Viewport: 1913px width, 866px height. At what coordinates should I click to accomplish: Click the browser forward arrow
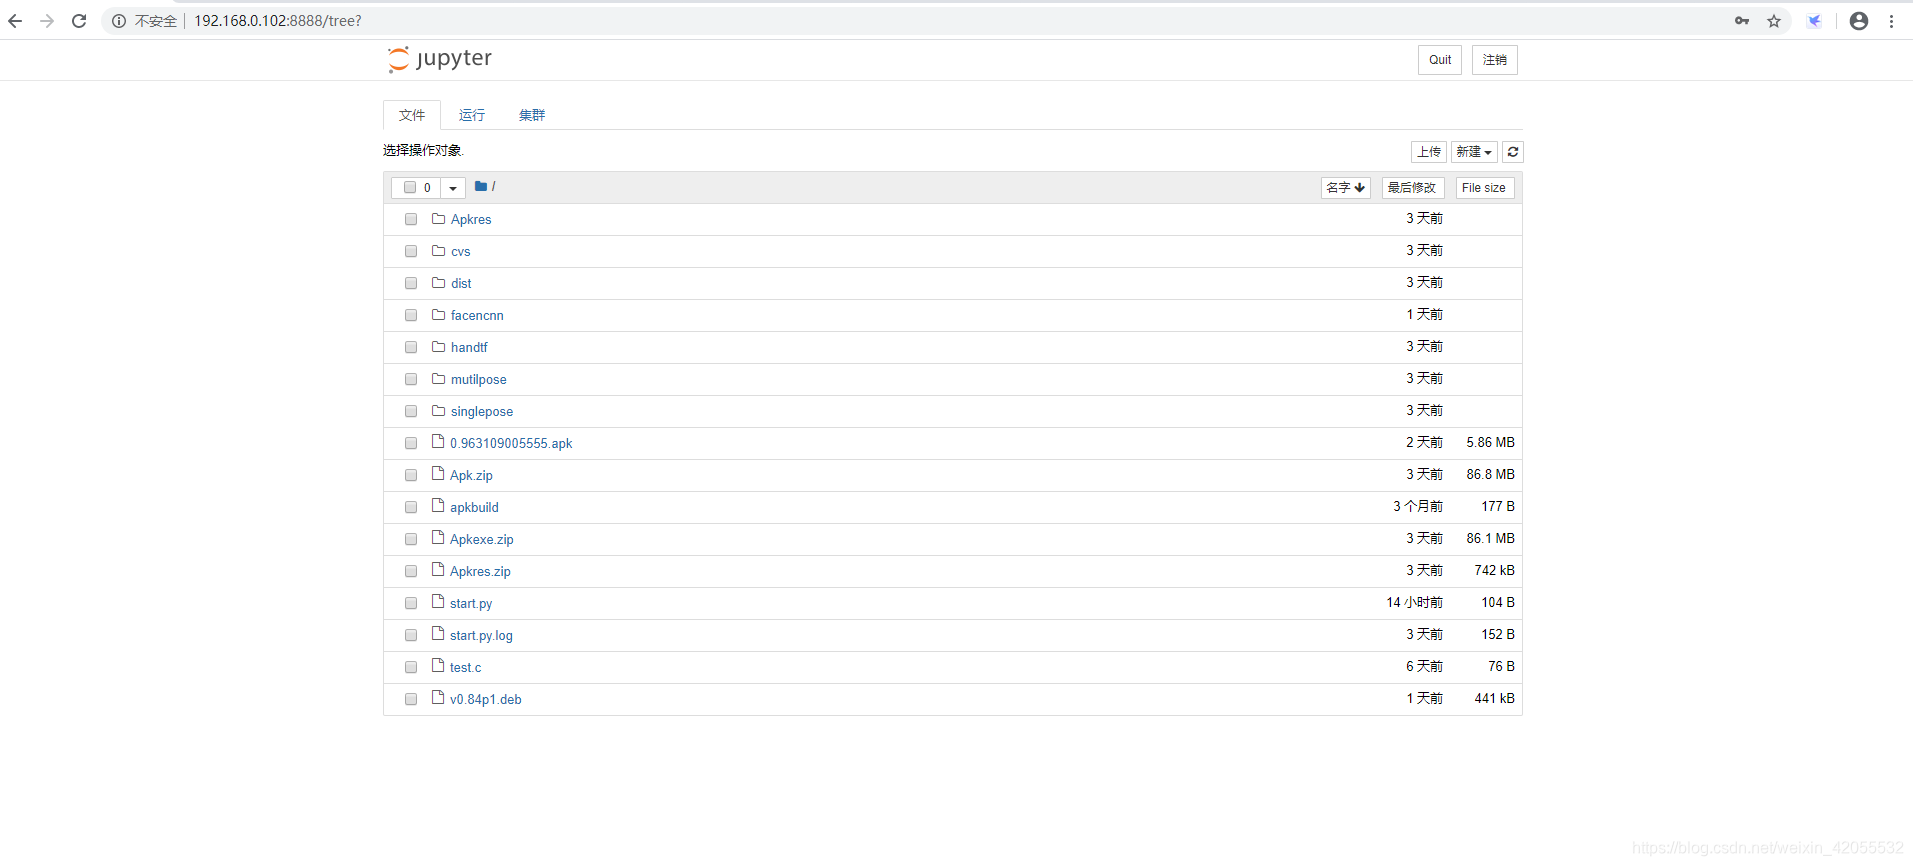47,21
